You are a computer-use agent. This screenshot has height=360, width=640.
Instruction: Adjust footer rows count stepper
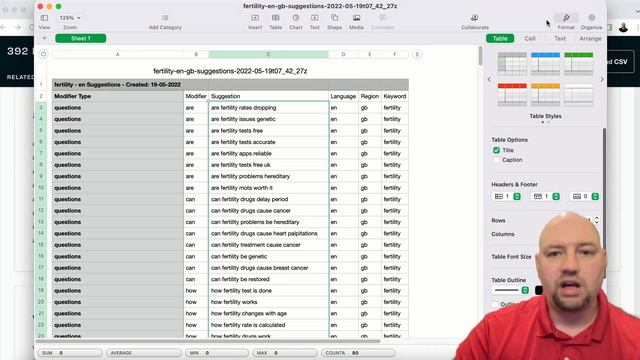click(x=595, y=196)
